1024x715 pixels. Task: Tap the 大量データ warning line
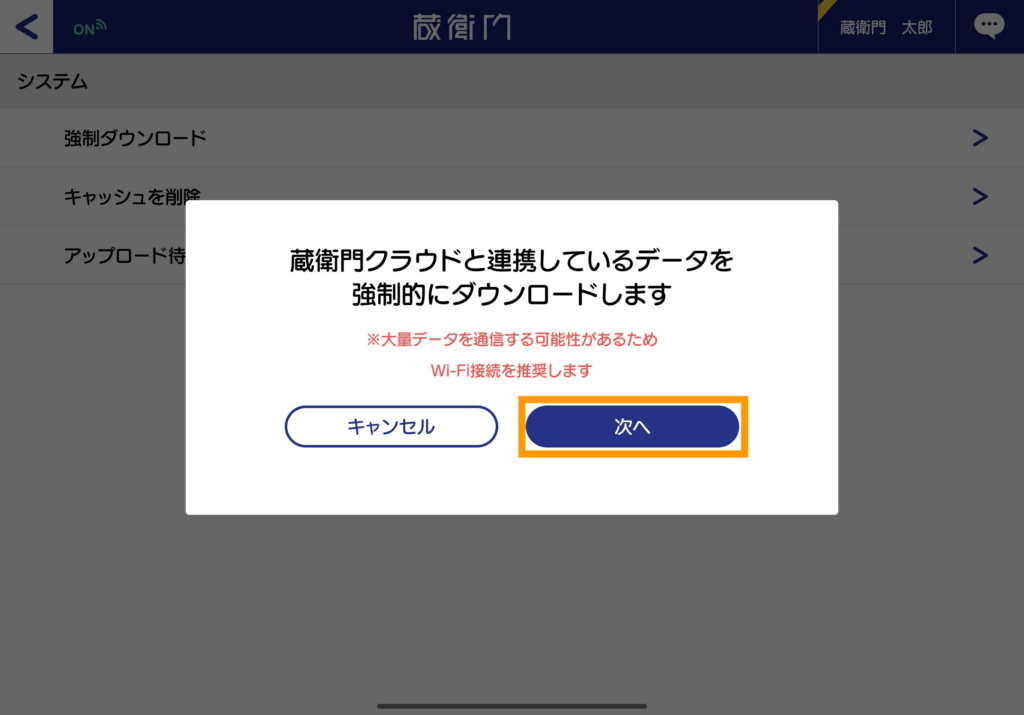pyautogui.click(x=511, y=340)
